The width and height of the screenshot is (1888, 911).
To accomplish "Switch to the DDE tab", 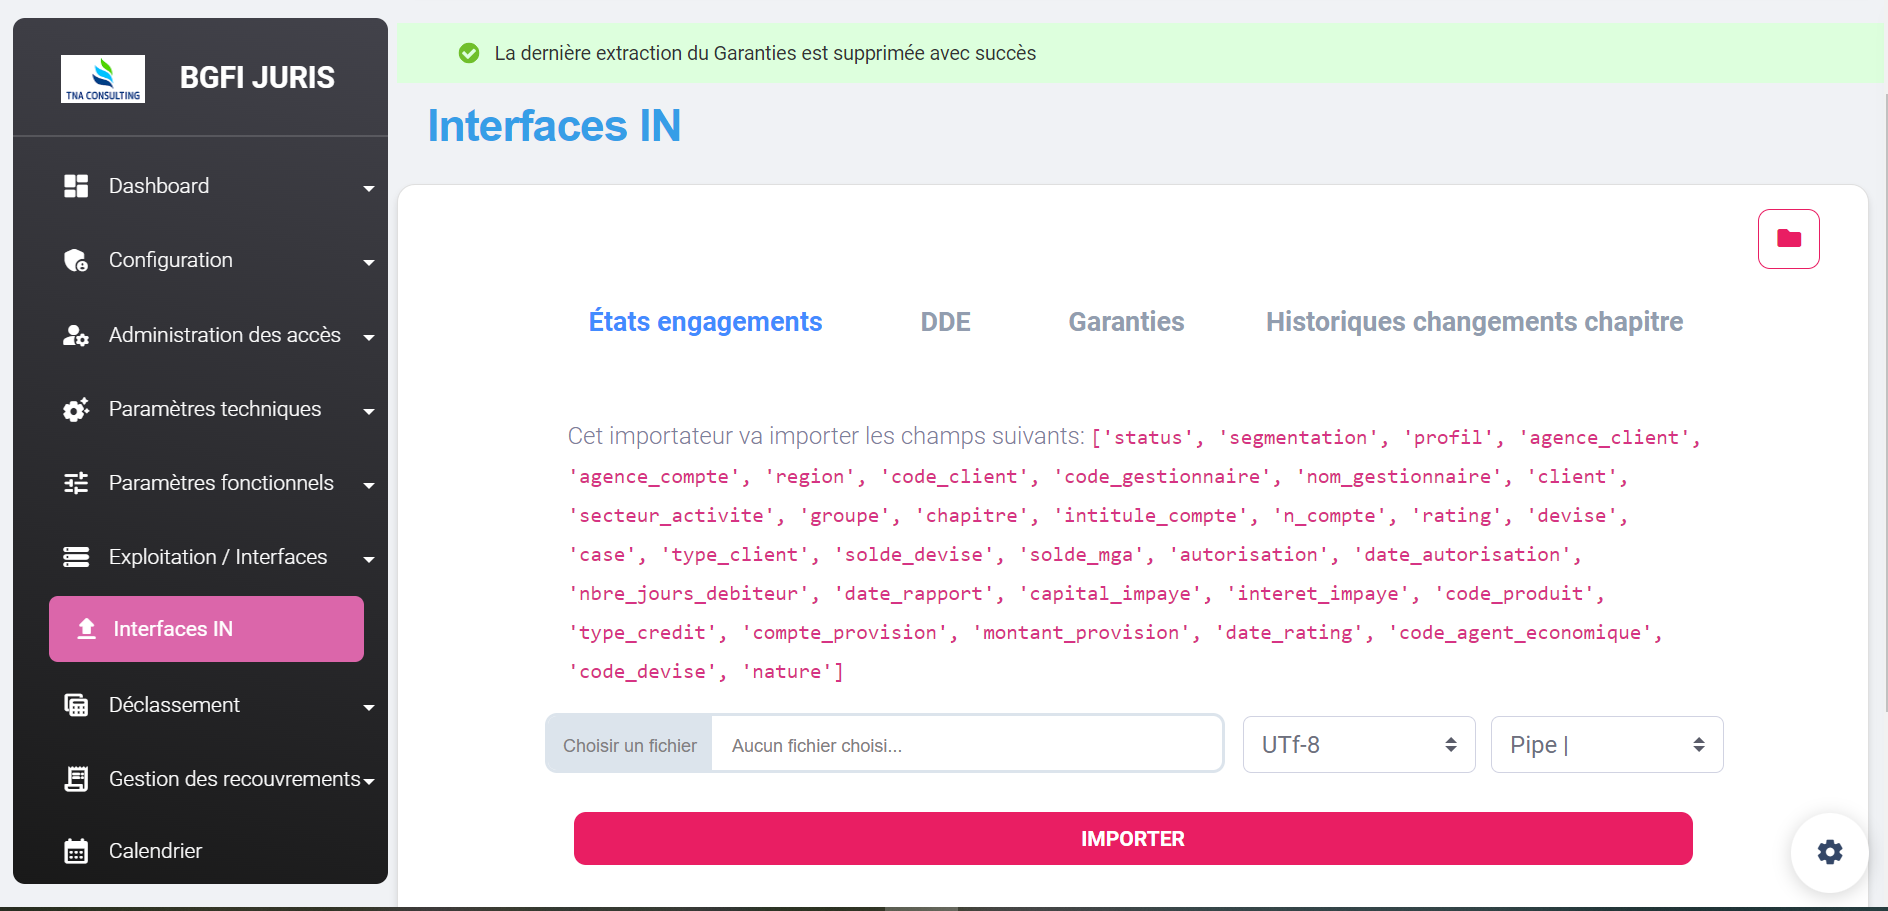I will point(945,322).
